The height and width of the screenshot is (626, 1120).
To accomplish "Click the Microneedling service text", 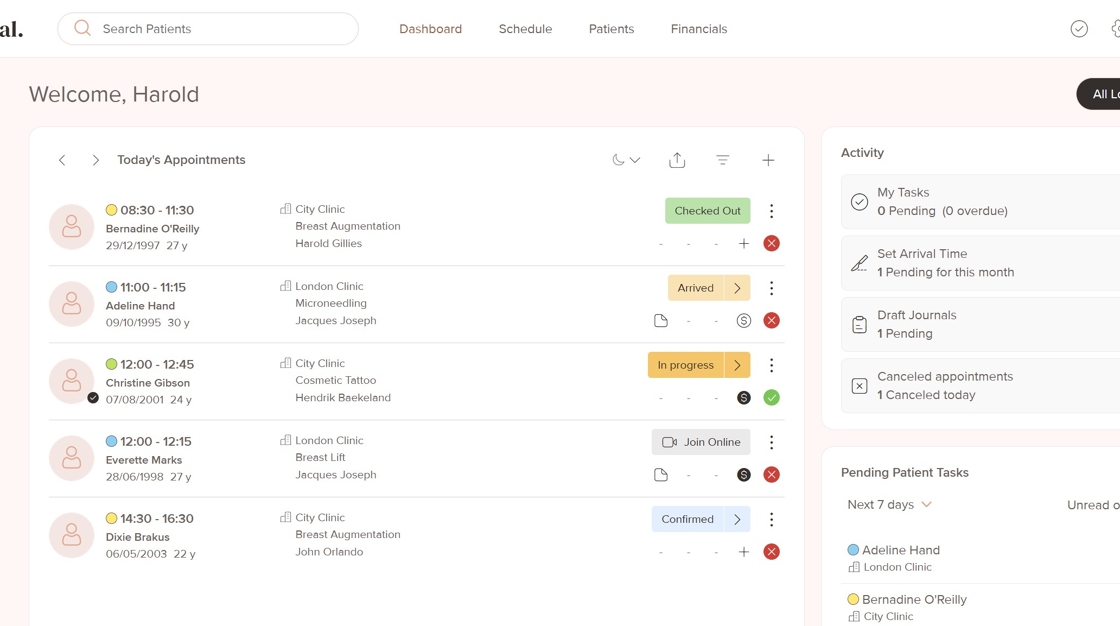I will point(331,303).
